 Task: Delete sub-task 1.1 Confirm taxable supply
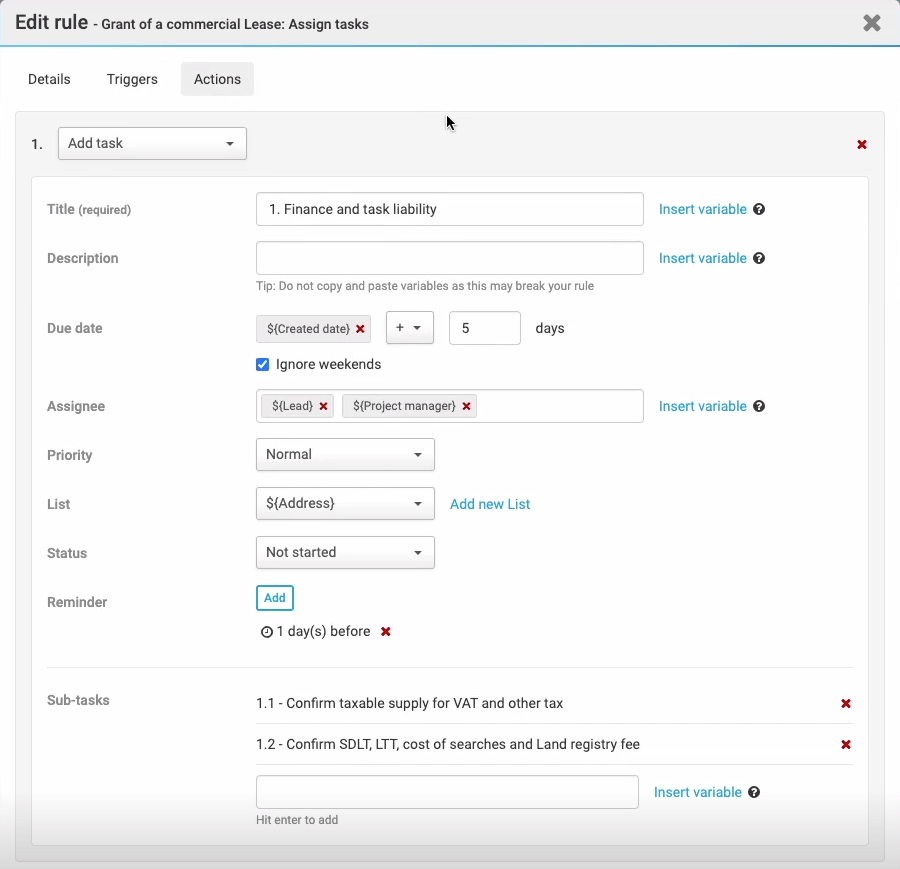846,704
